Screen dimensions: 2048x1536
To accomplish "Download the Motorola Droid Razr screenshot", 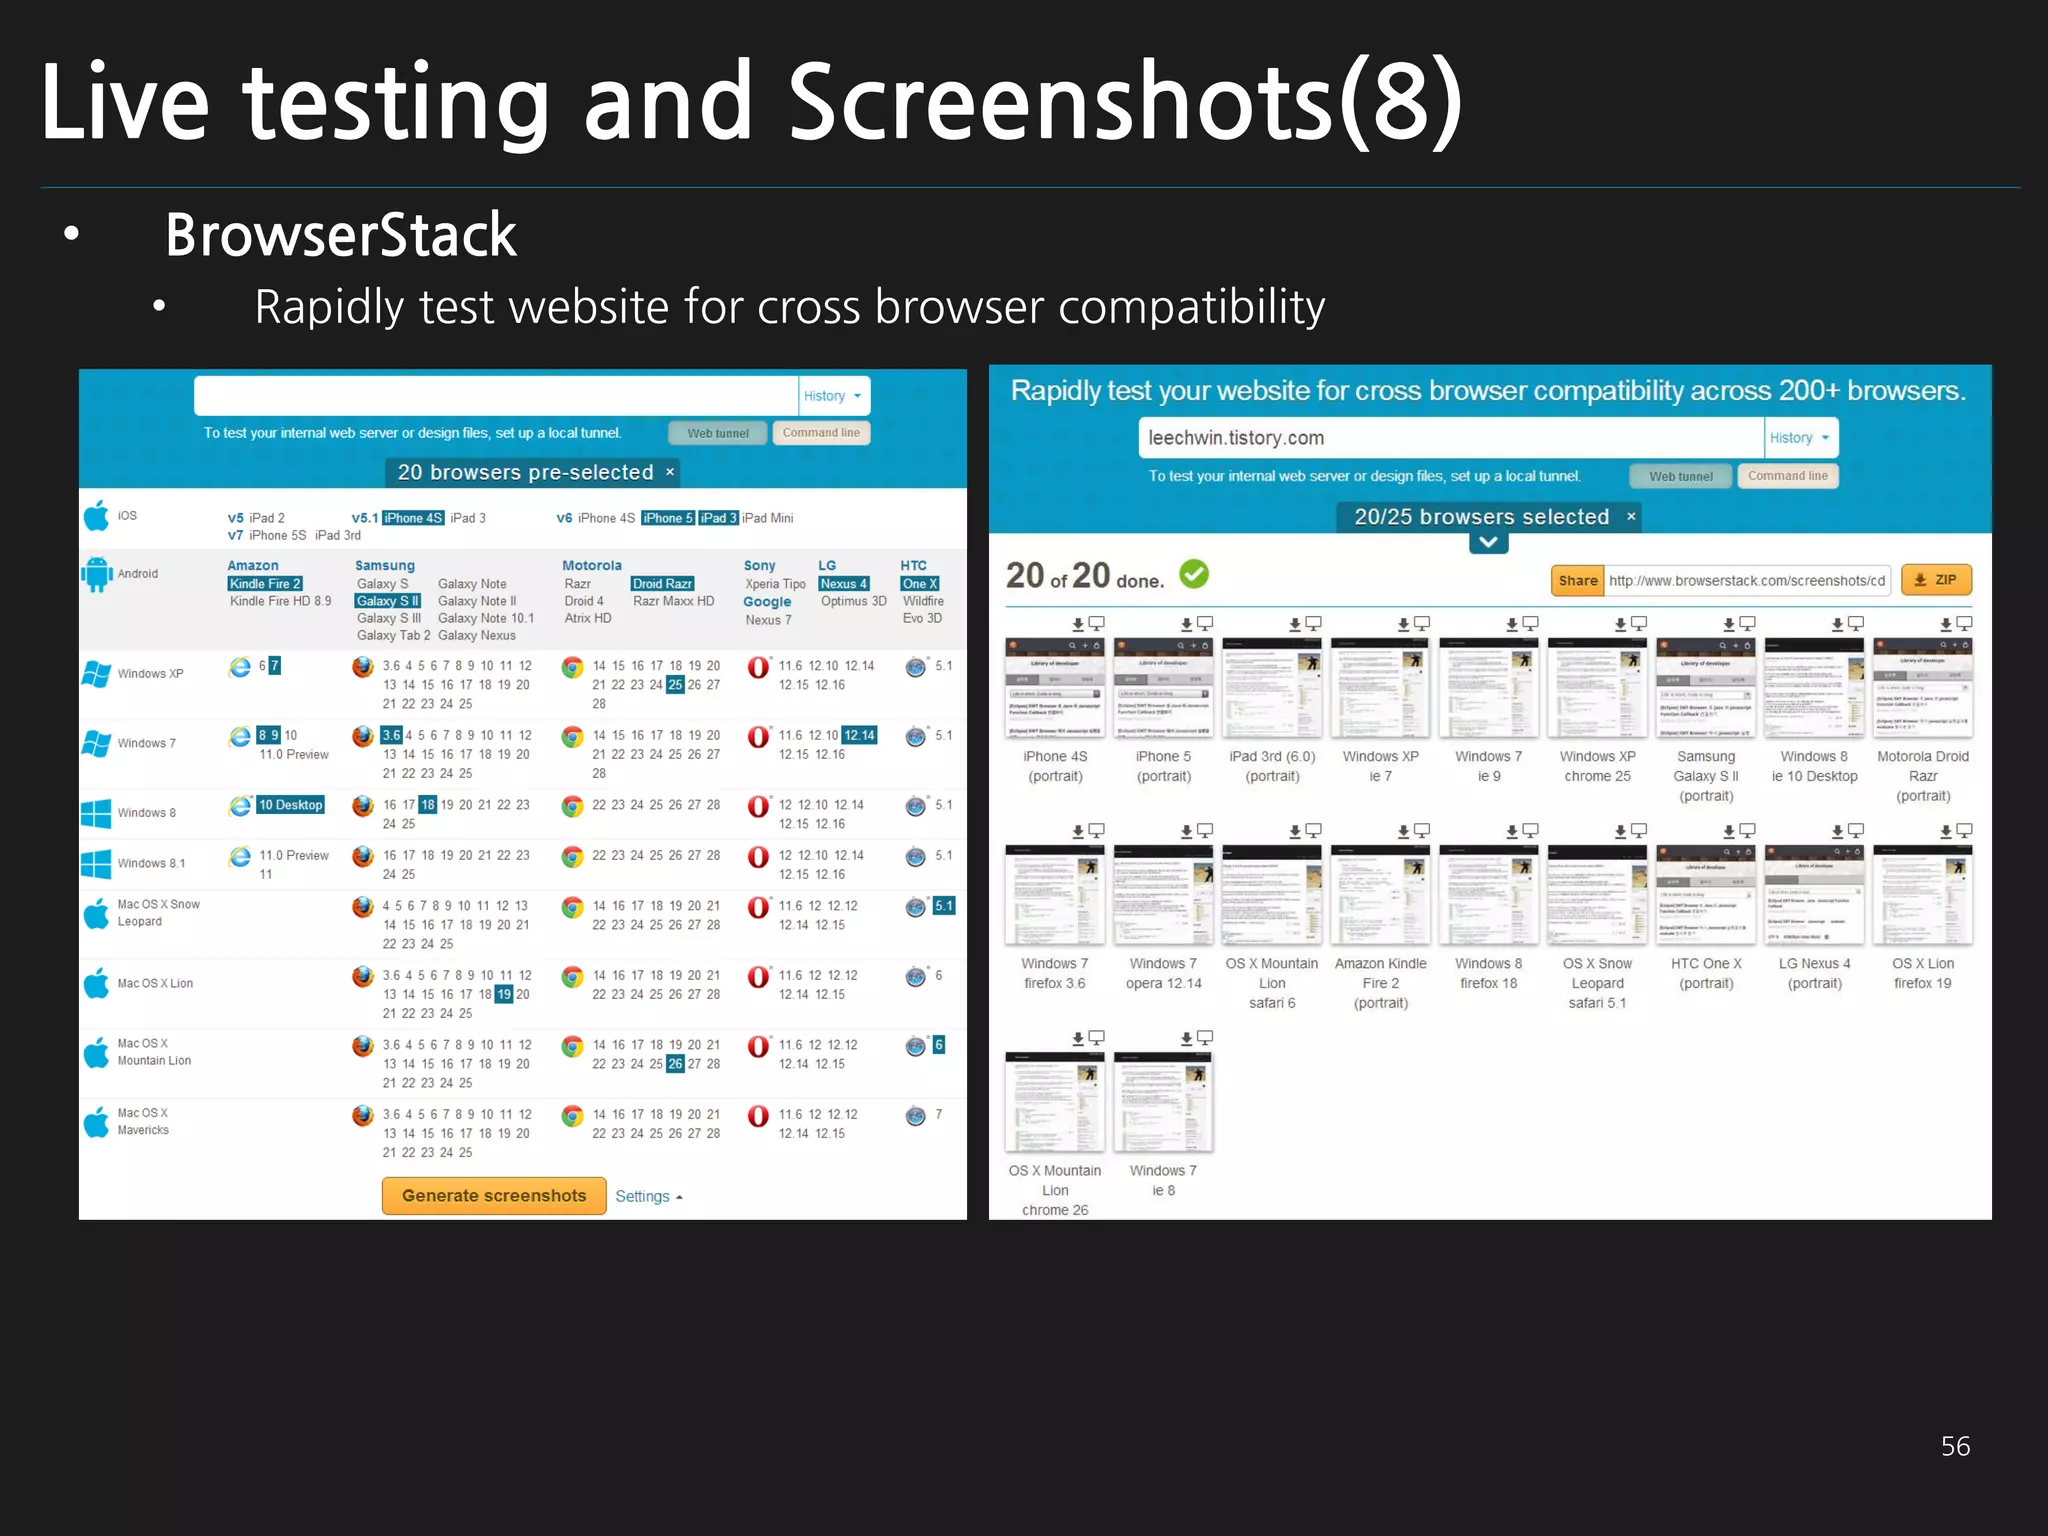I will [1945, 624].
